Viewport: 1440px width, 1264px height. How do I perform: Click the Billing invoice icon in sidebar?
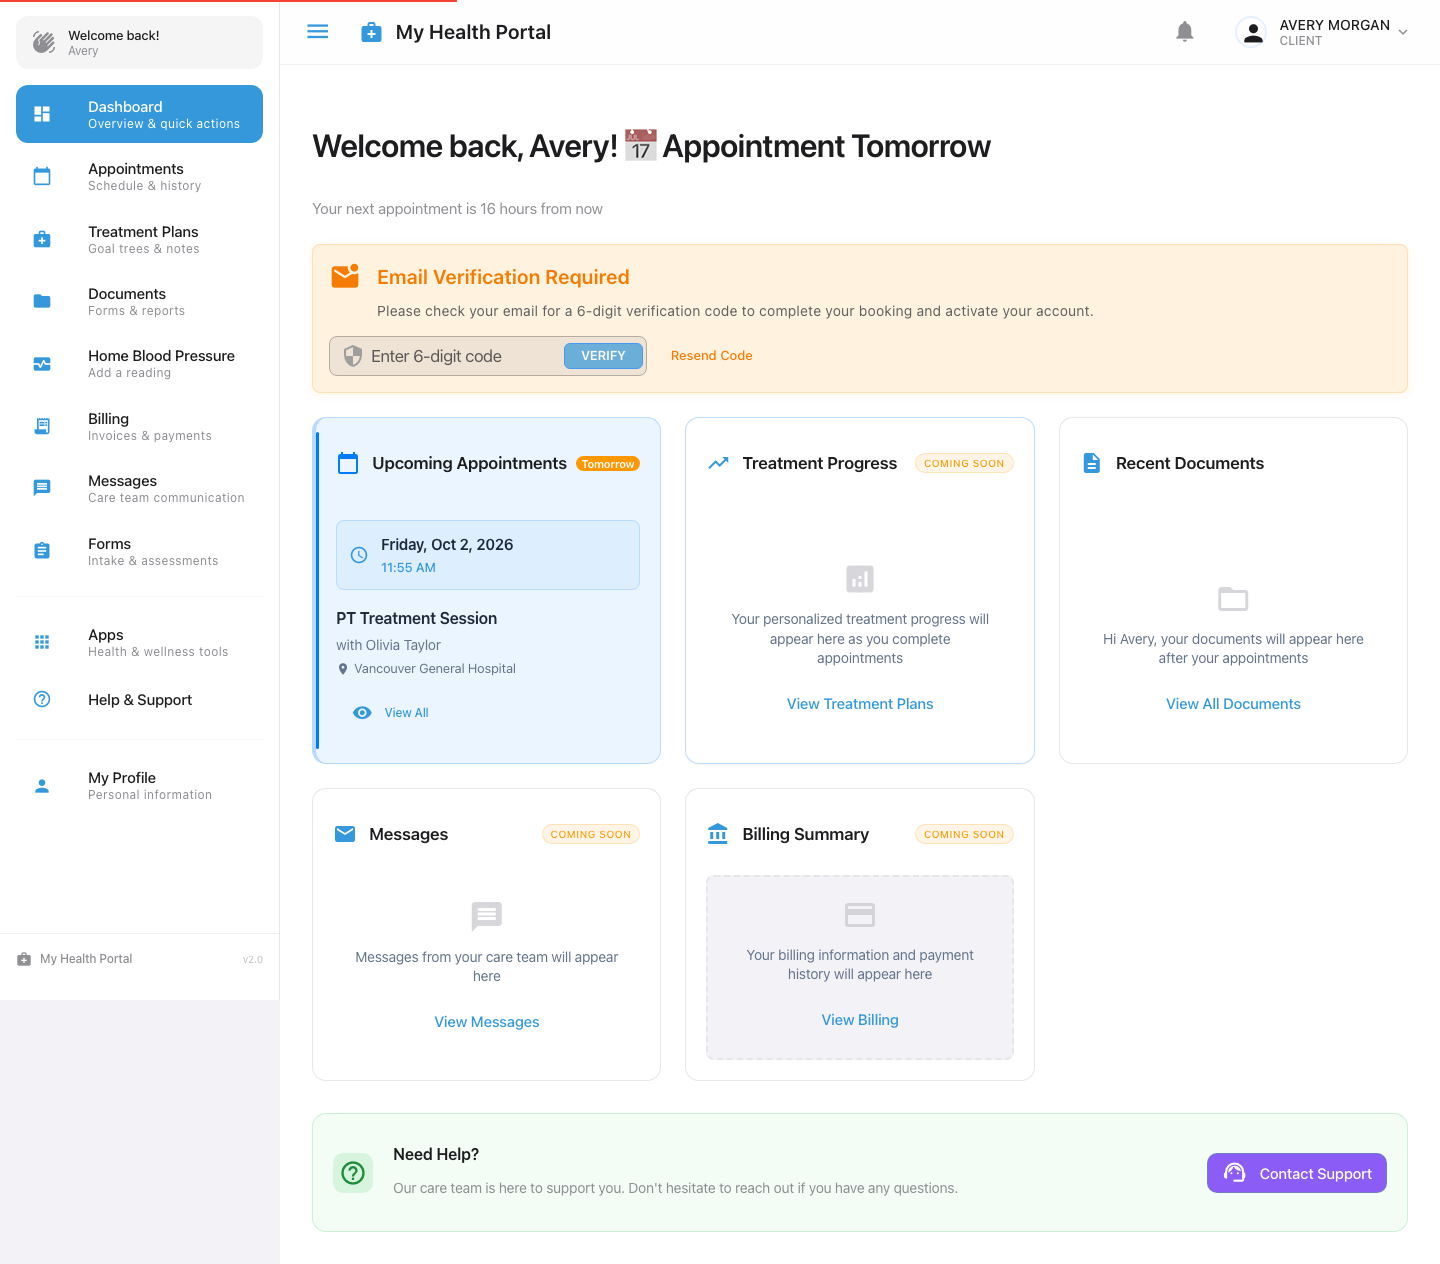pyautogui.click(x=42, y=427)
